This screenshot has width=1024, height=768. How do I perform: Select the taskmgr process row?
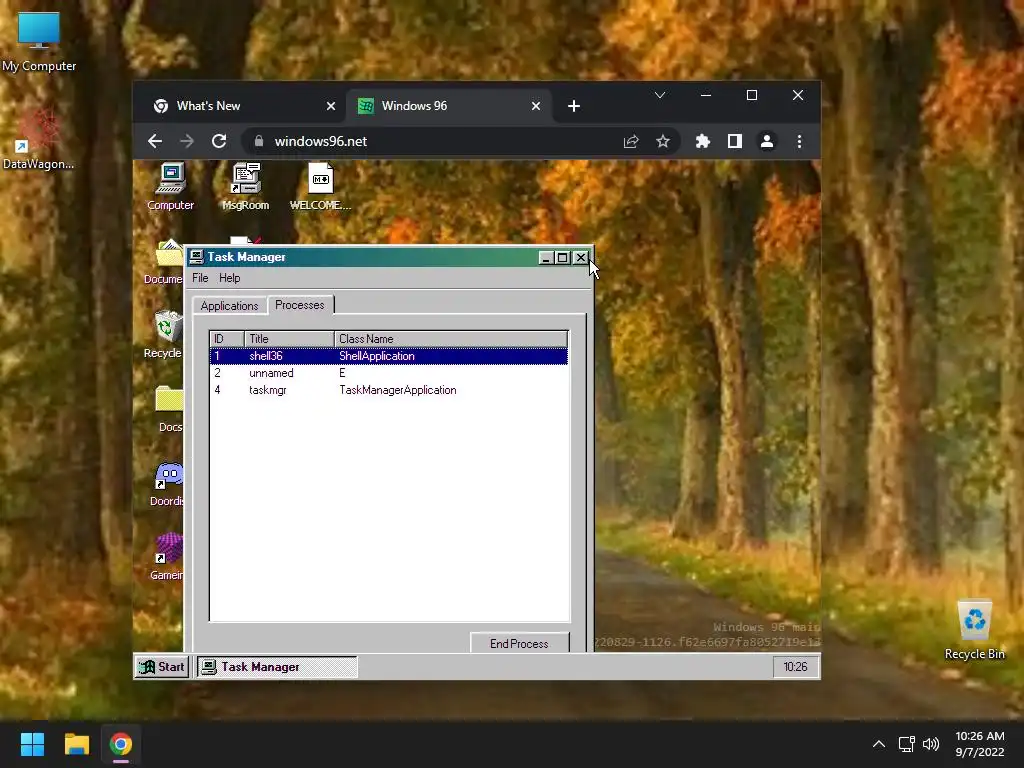[389, 390]
